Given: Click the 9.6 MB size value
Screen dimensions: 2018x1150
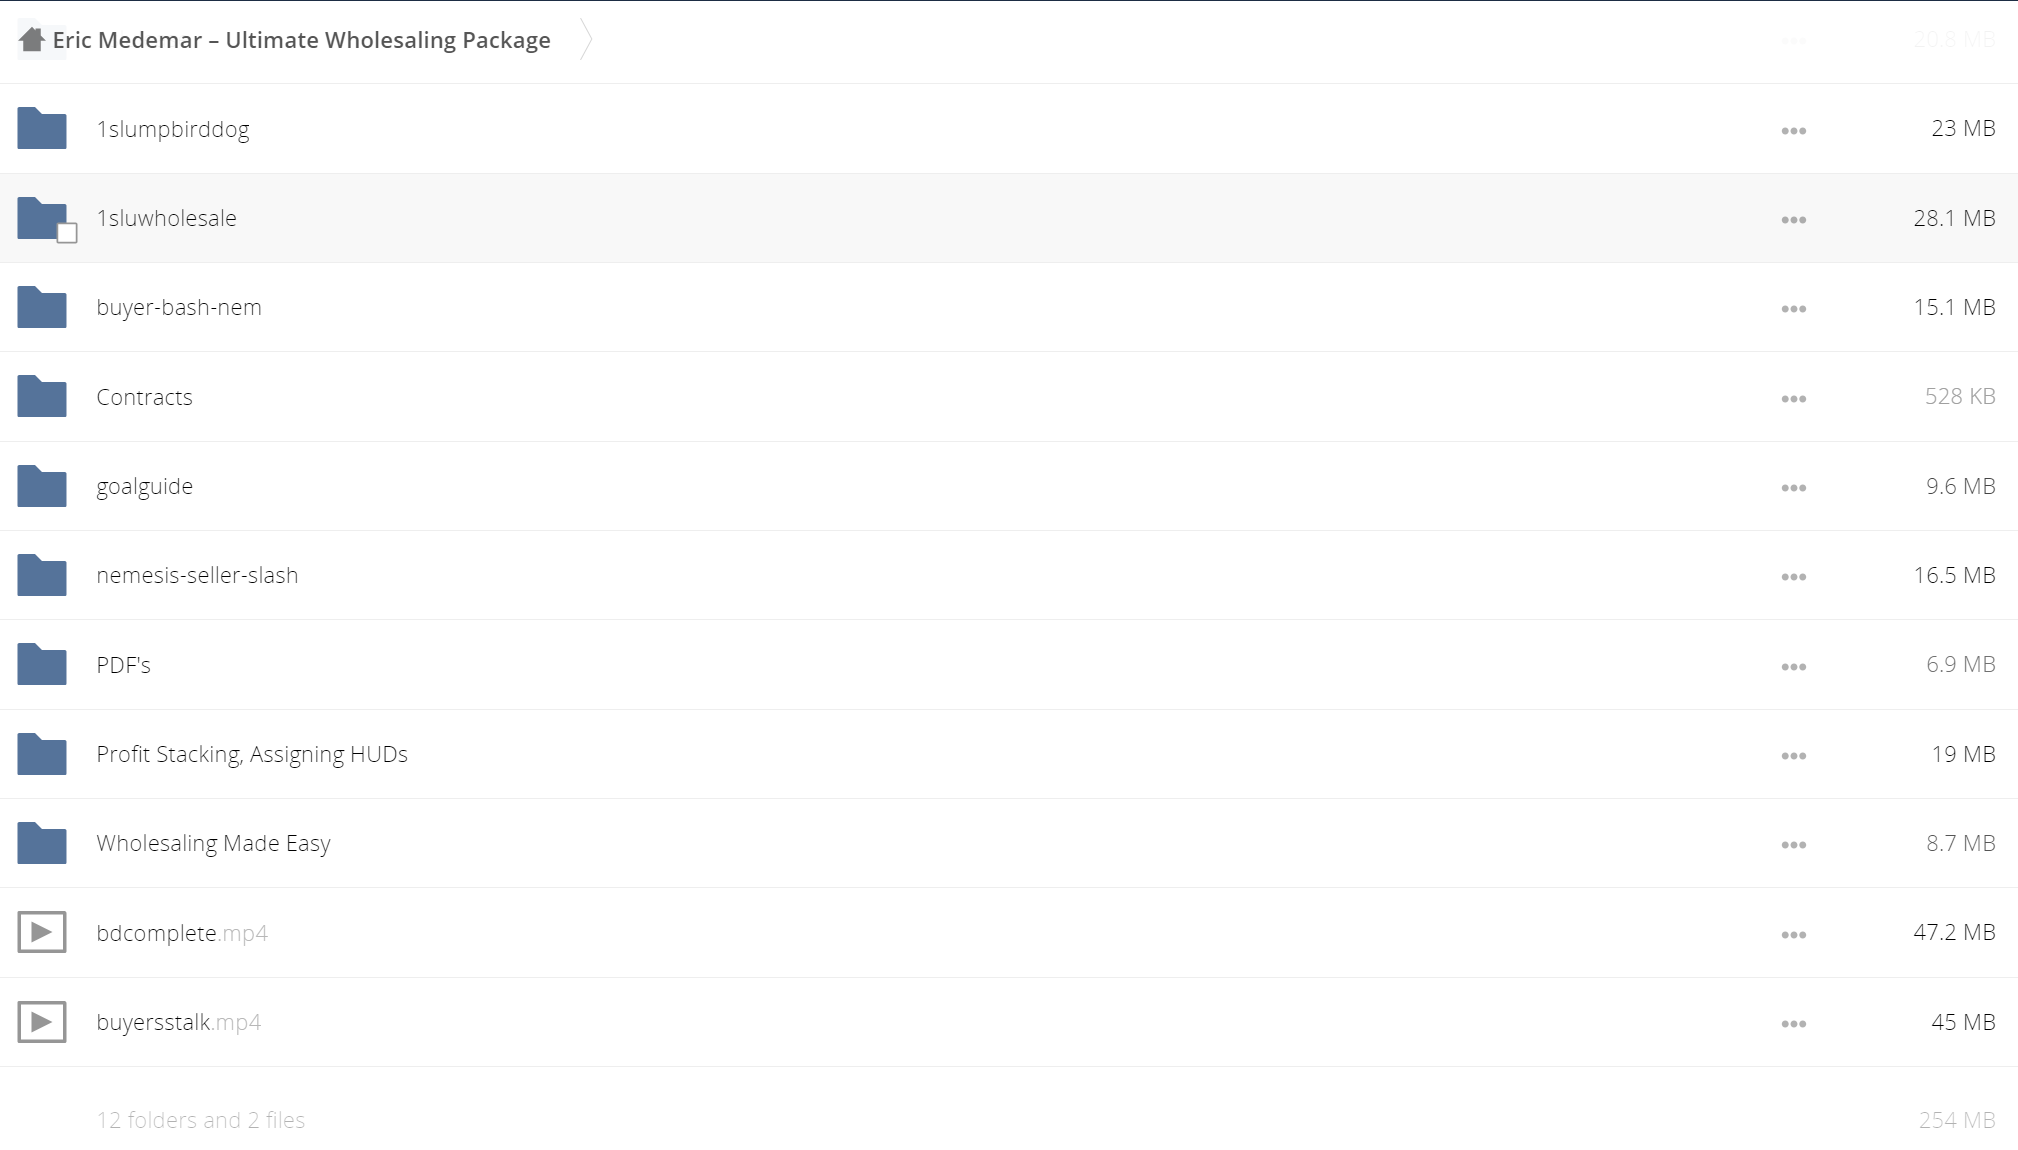Looking at the screenshot, I should coord(1960,486).
